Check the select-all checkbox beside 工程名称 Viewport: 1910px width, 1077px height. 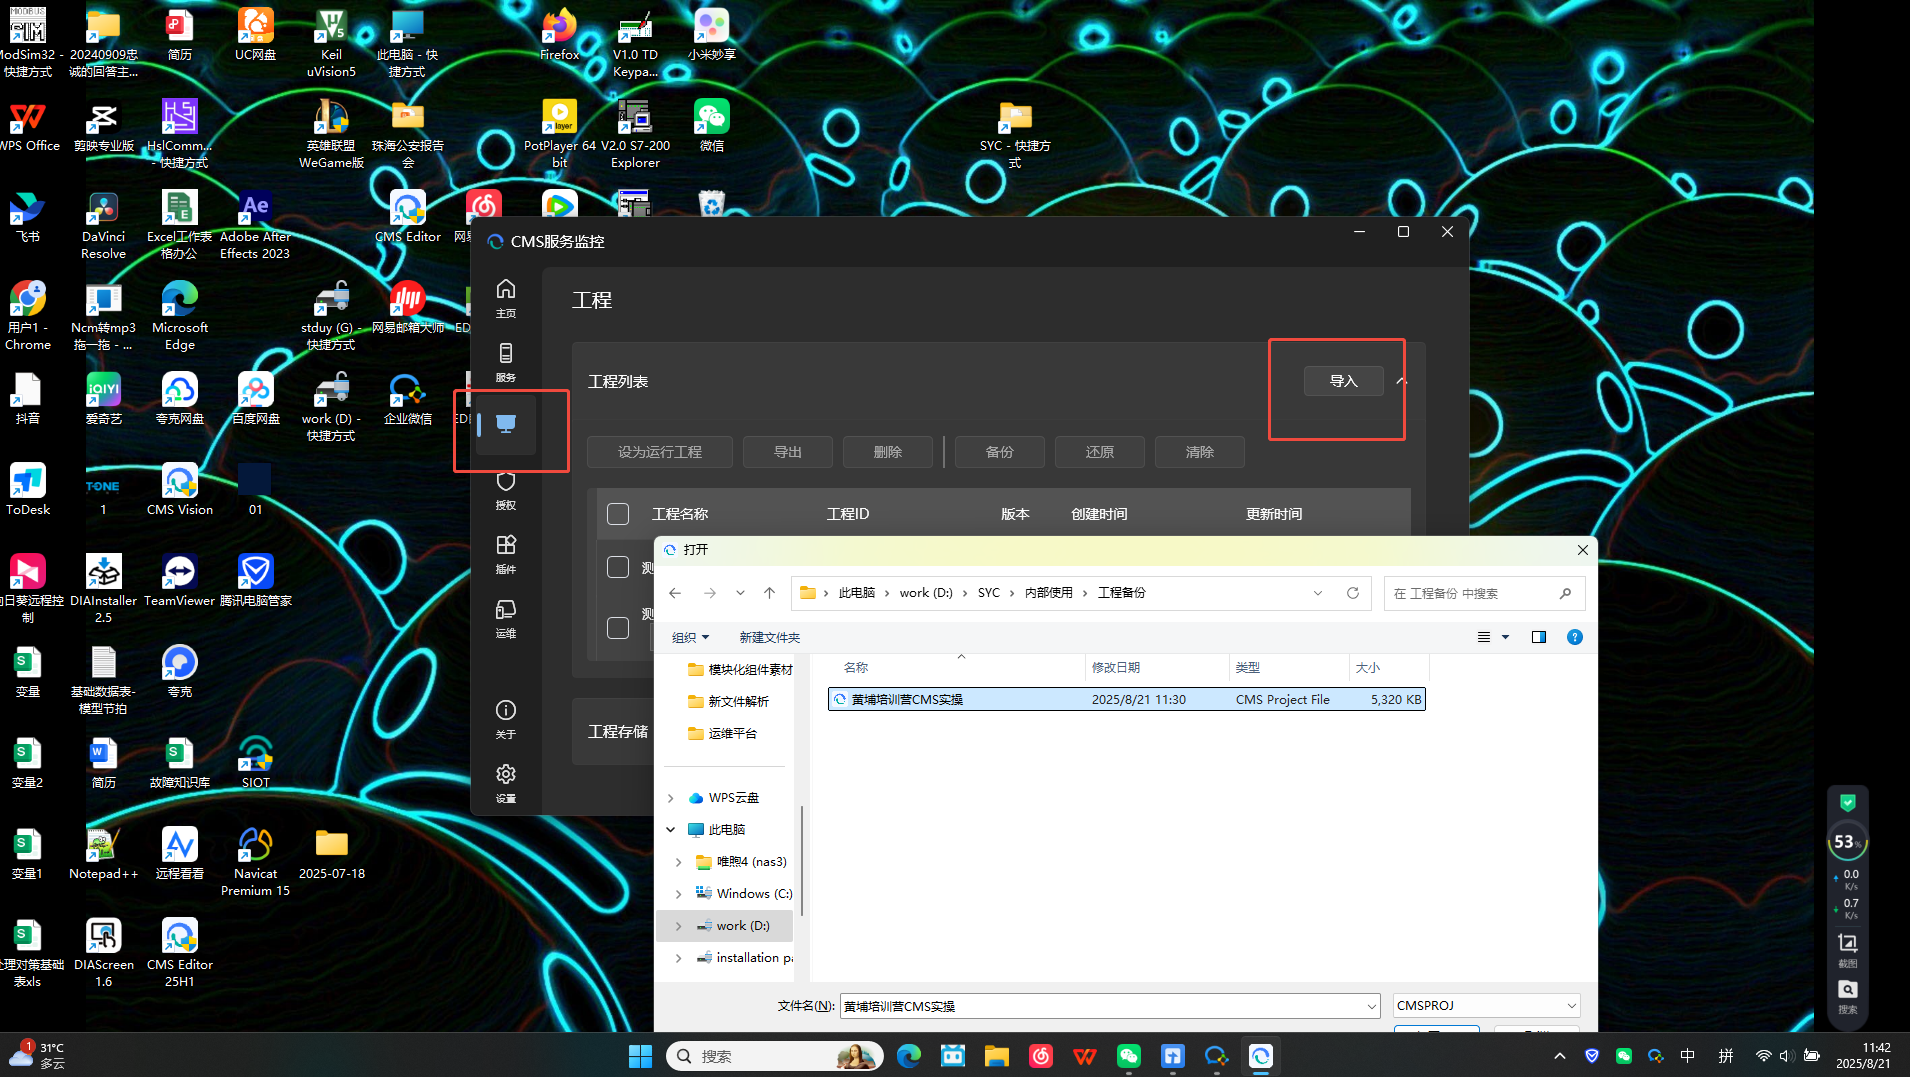618,514
